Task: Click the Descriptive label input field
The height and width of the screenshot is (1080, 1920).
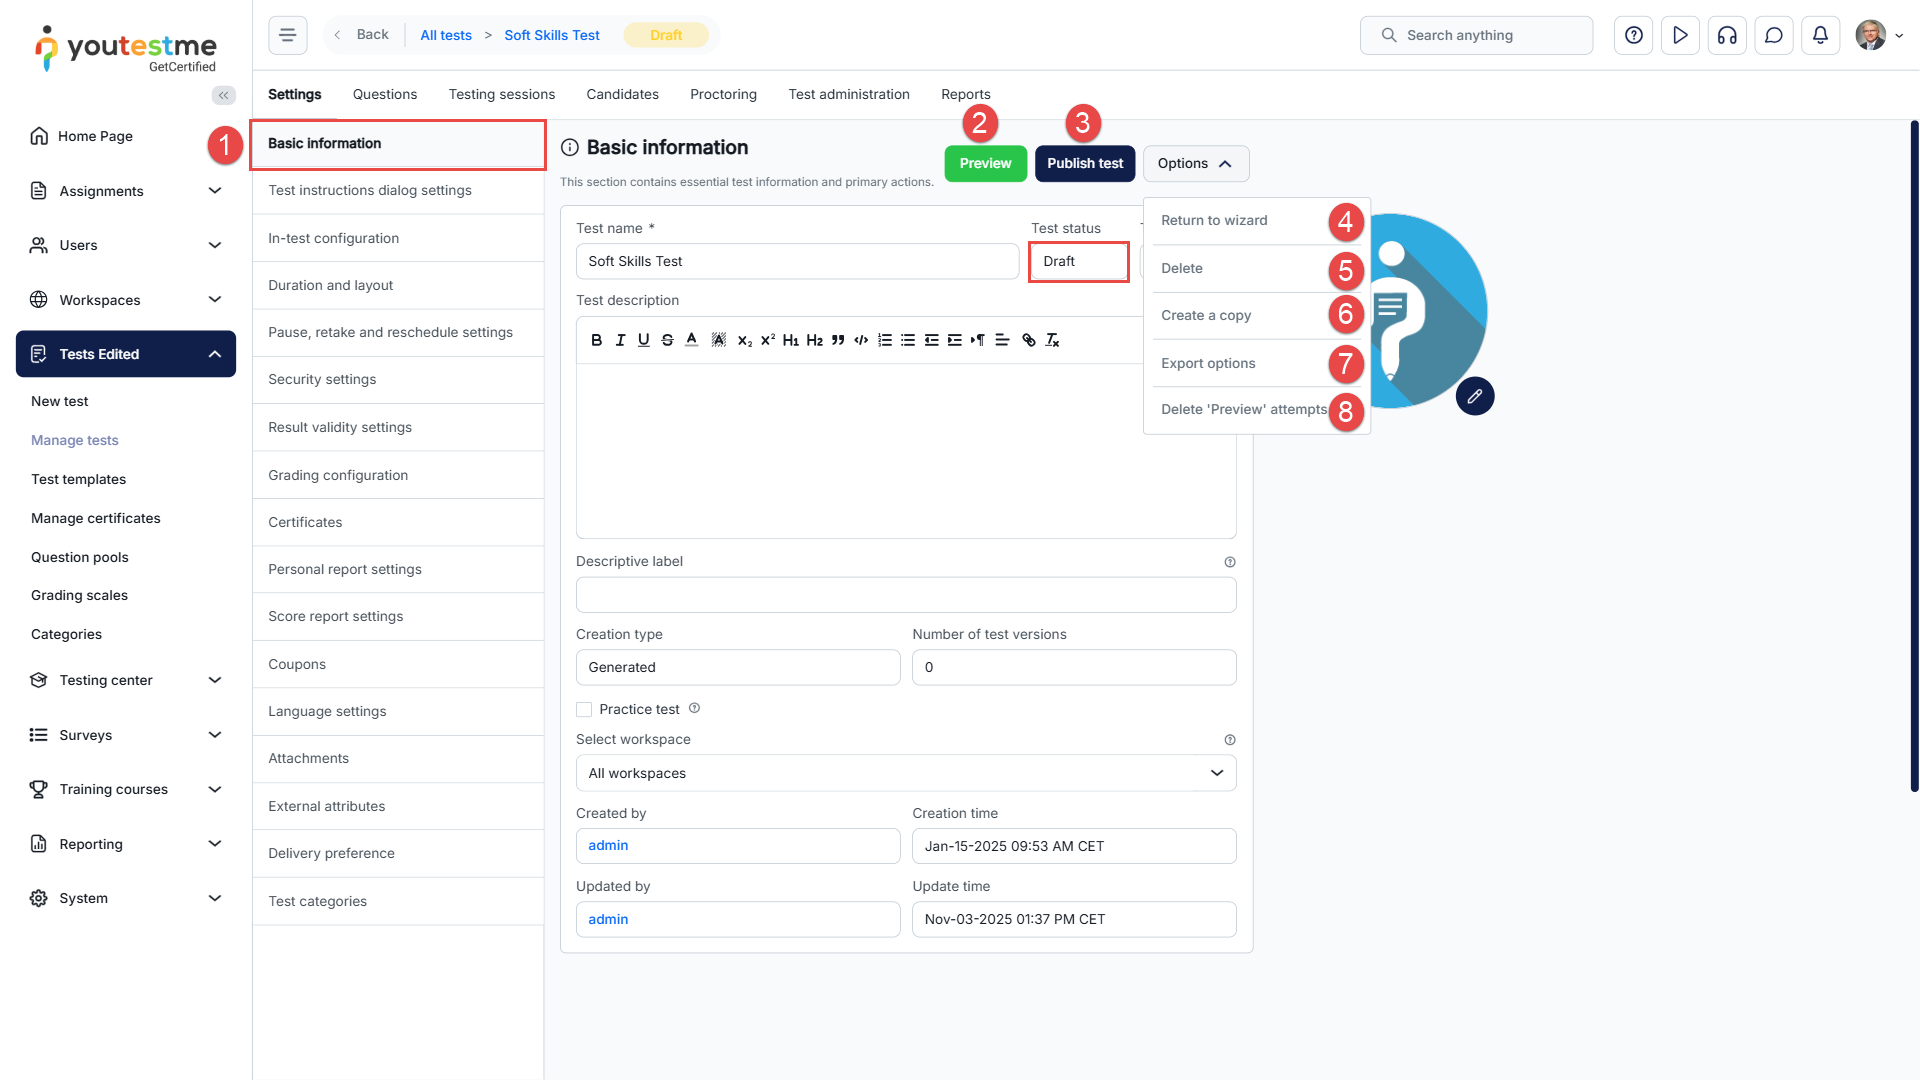Action: [x=905, y=595]
